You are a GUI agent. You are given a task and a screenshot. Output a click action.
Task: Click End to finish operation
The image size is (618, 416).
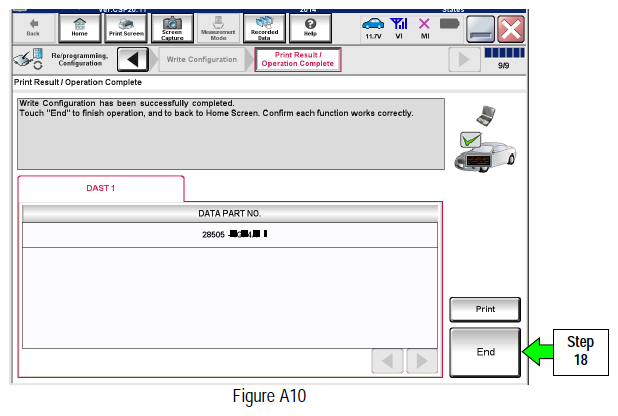485,352
